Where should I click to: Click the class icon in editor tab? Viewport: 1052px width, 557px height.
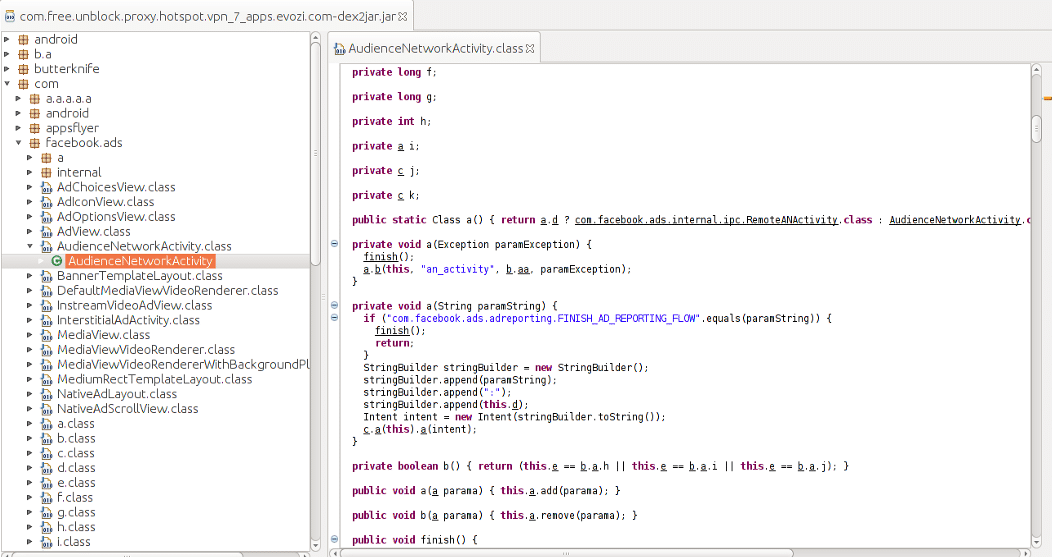coord(340,48)
